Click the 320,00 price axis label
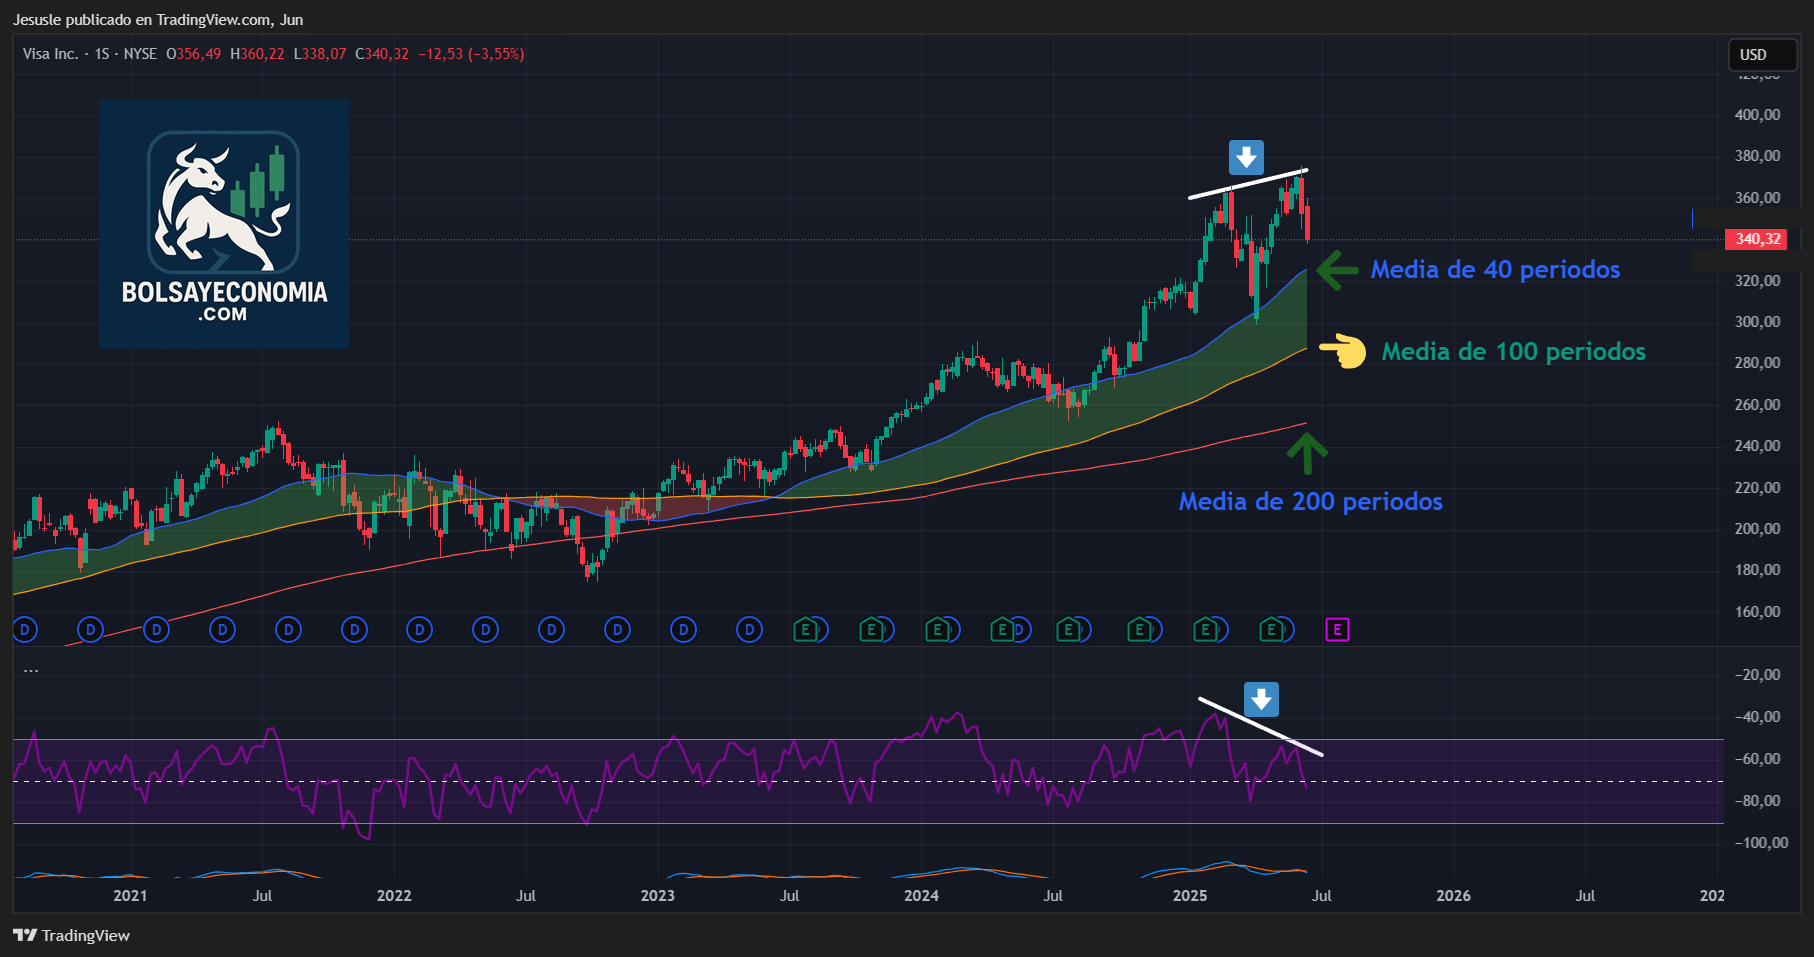This screenshot has height=957, width=1814. point(1757,281)
